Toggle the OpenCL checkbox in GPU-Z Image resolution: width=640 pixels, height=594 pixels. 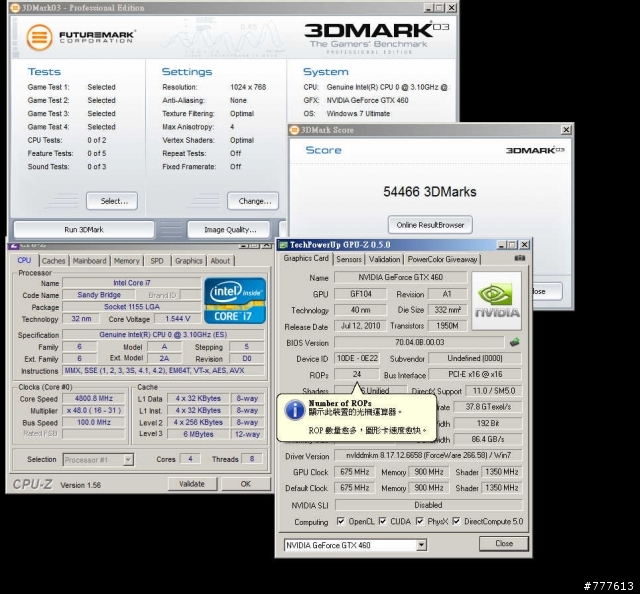pos(340,521)
